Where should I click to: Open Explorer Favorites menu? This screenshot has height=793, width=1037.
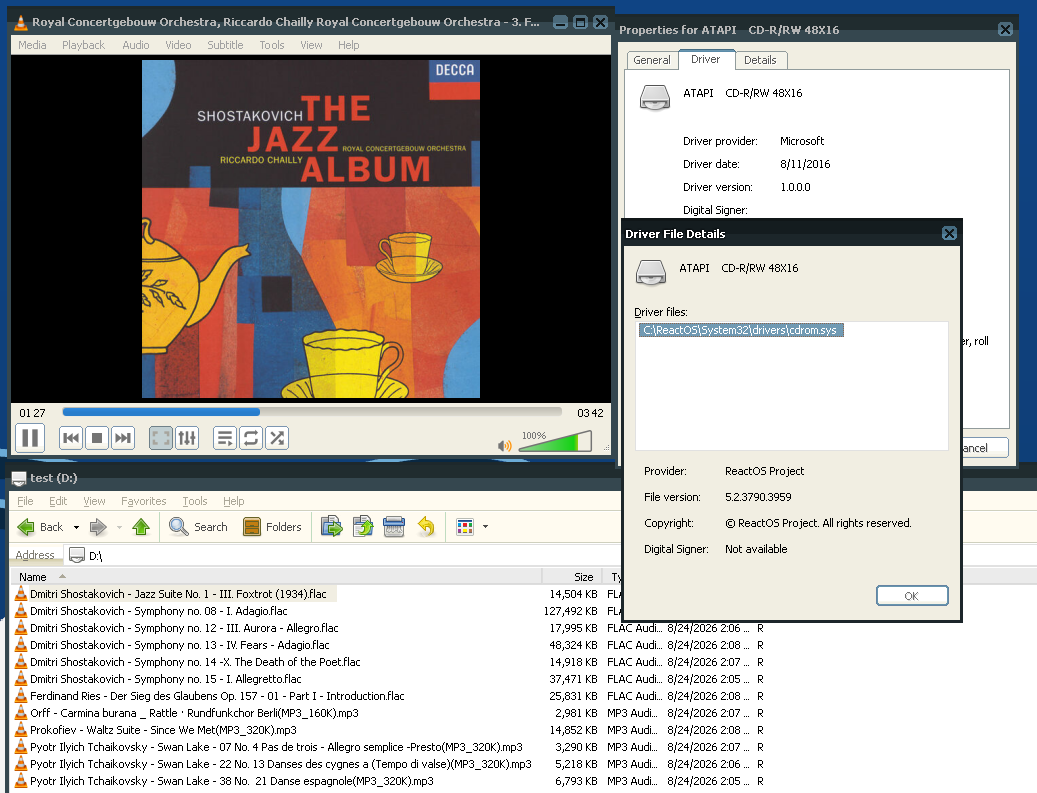coord(144,501)
